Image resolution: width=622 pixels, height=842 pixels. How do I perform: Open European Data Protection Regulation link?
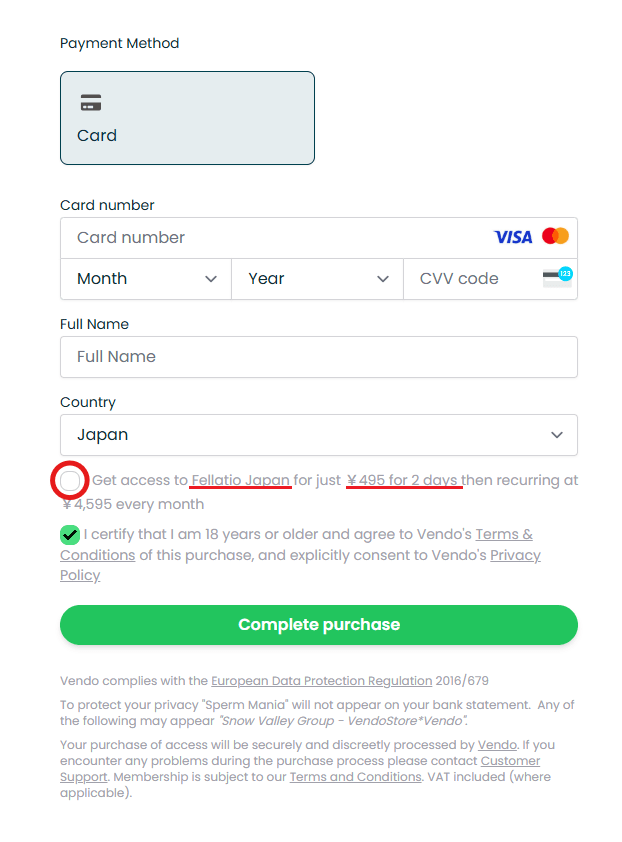(321, 681)
